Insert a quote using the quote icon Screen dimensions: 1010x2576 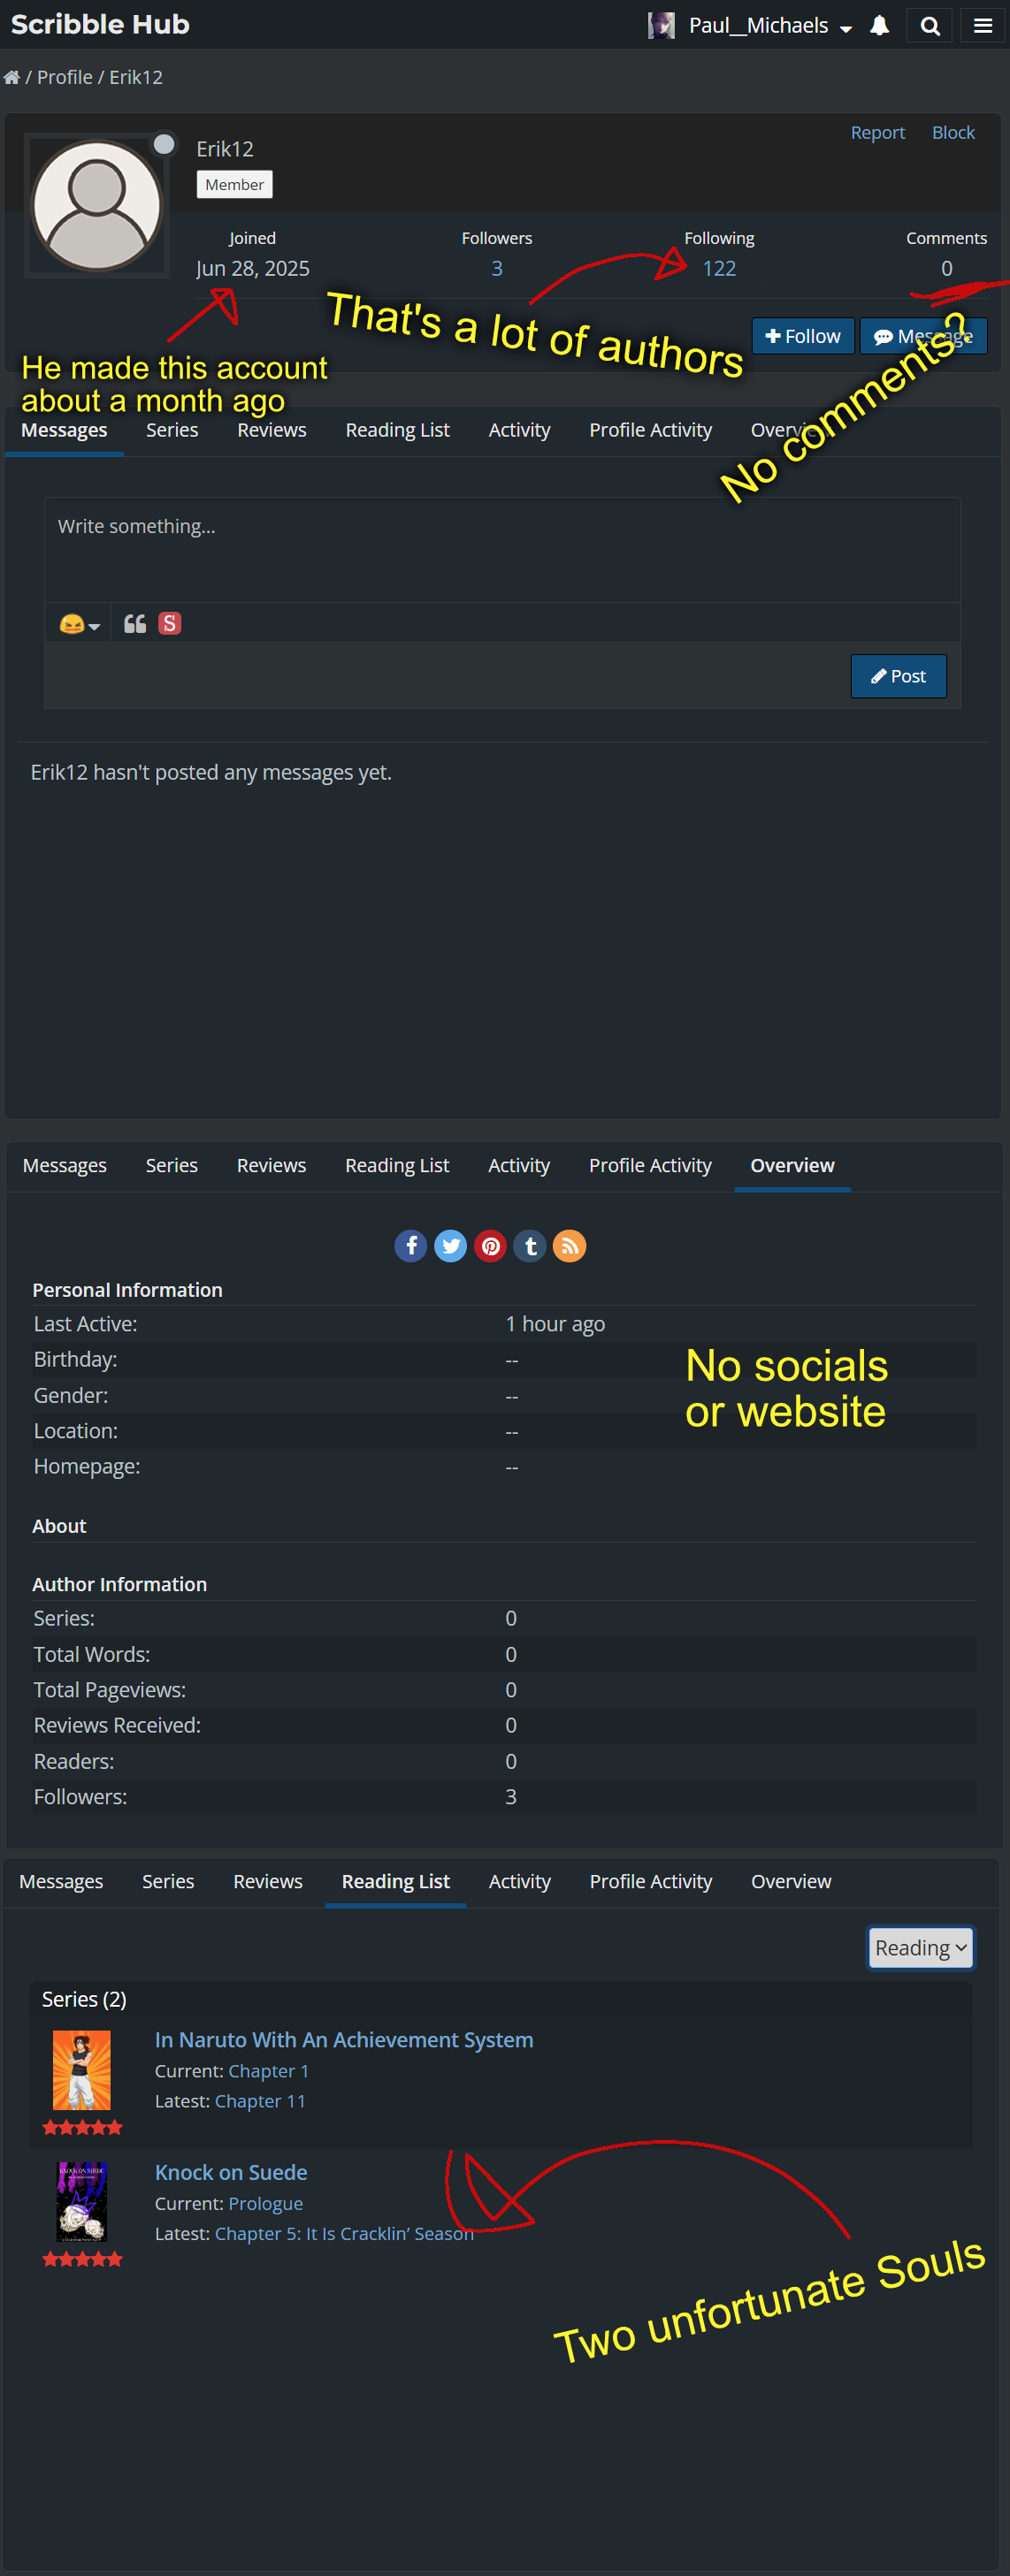135,624
